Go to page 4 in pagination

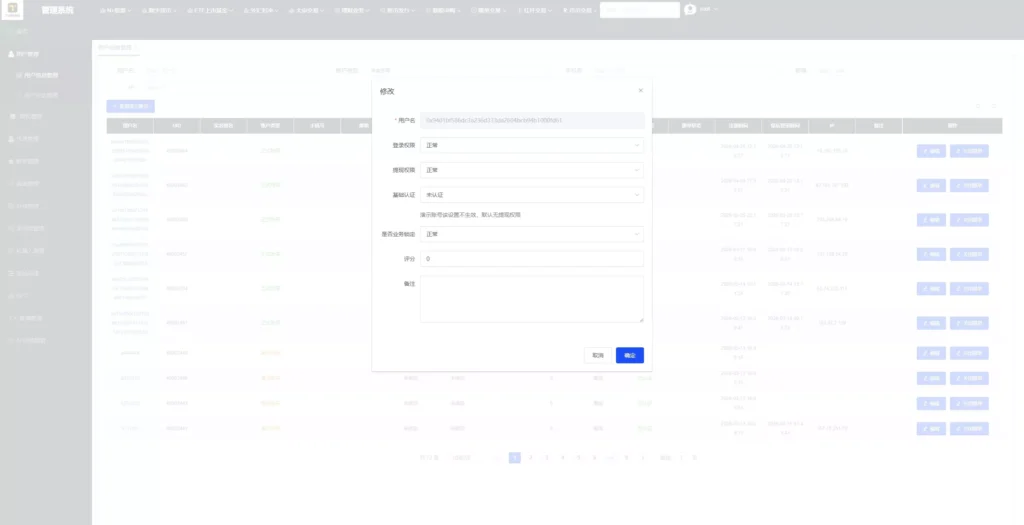(562, 458)
